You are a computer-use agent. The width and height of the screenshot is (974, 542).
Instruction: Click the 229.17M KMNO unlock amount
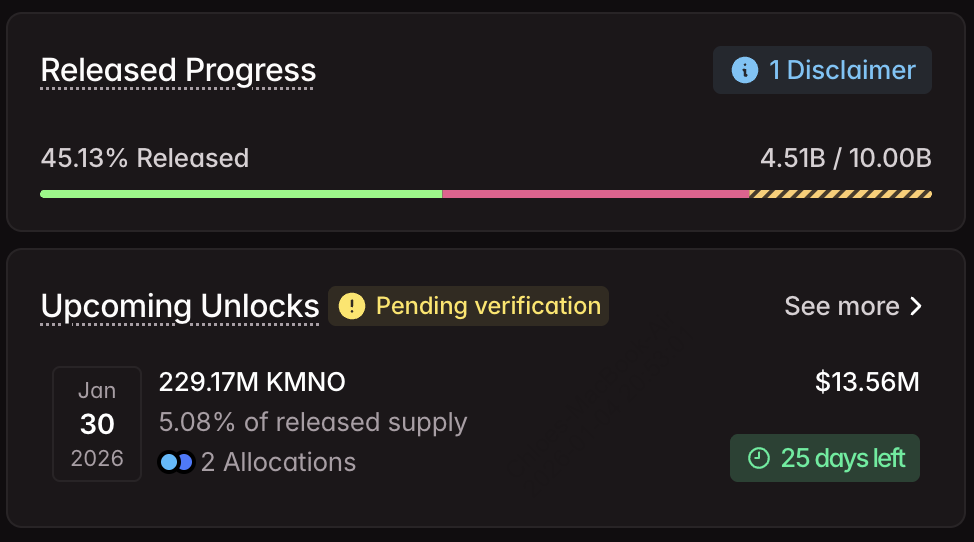(252, 382)
